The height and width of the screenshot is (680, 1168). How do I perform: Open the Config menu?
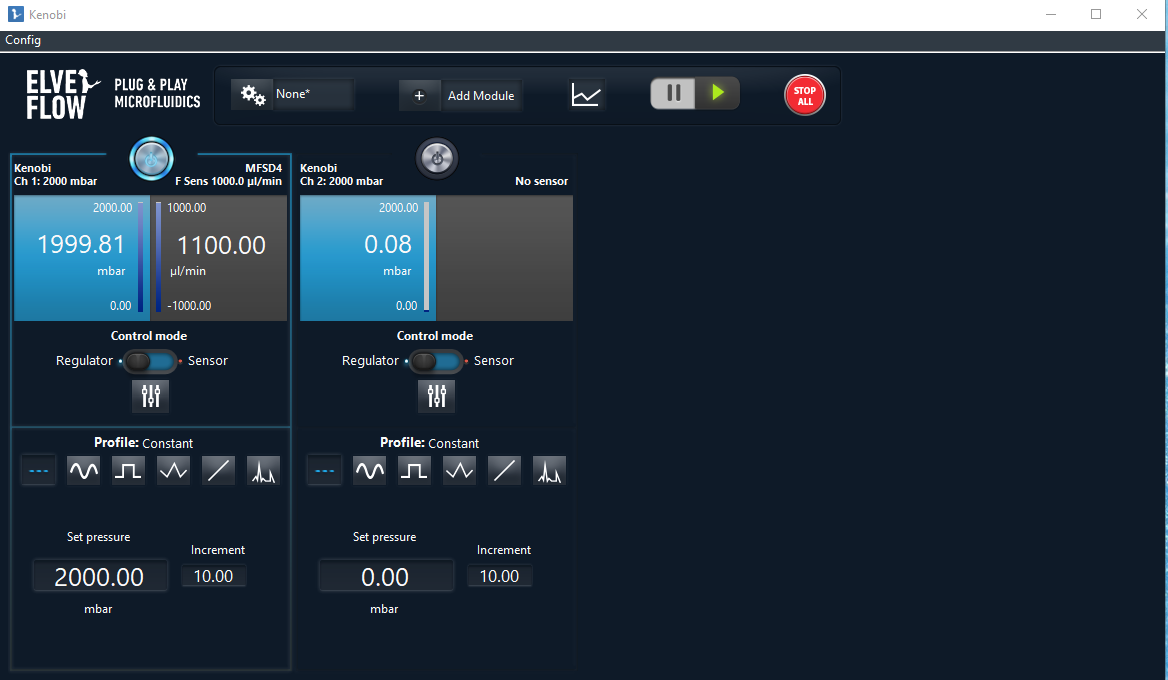pos(23,40)
